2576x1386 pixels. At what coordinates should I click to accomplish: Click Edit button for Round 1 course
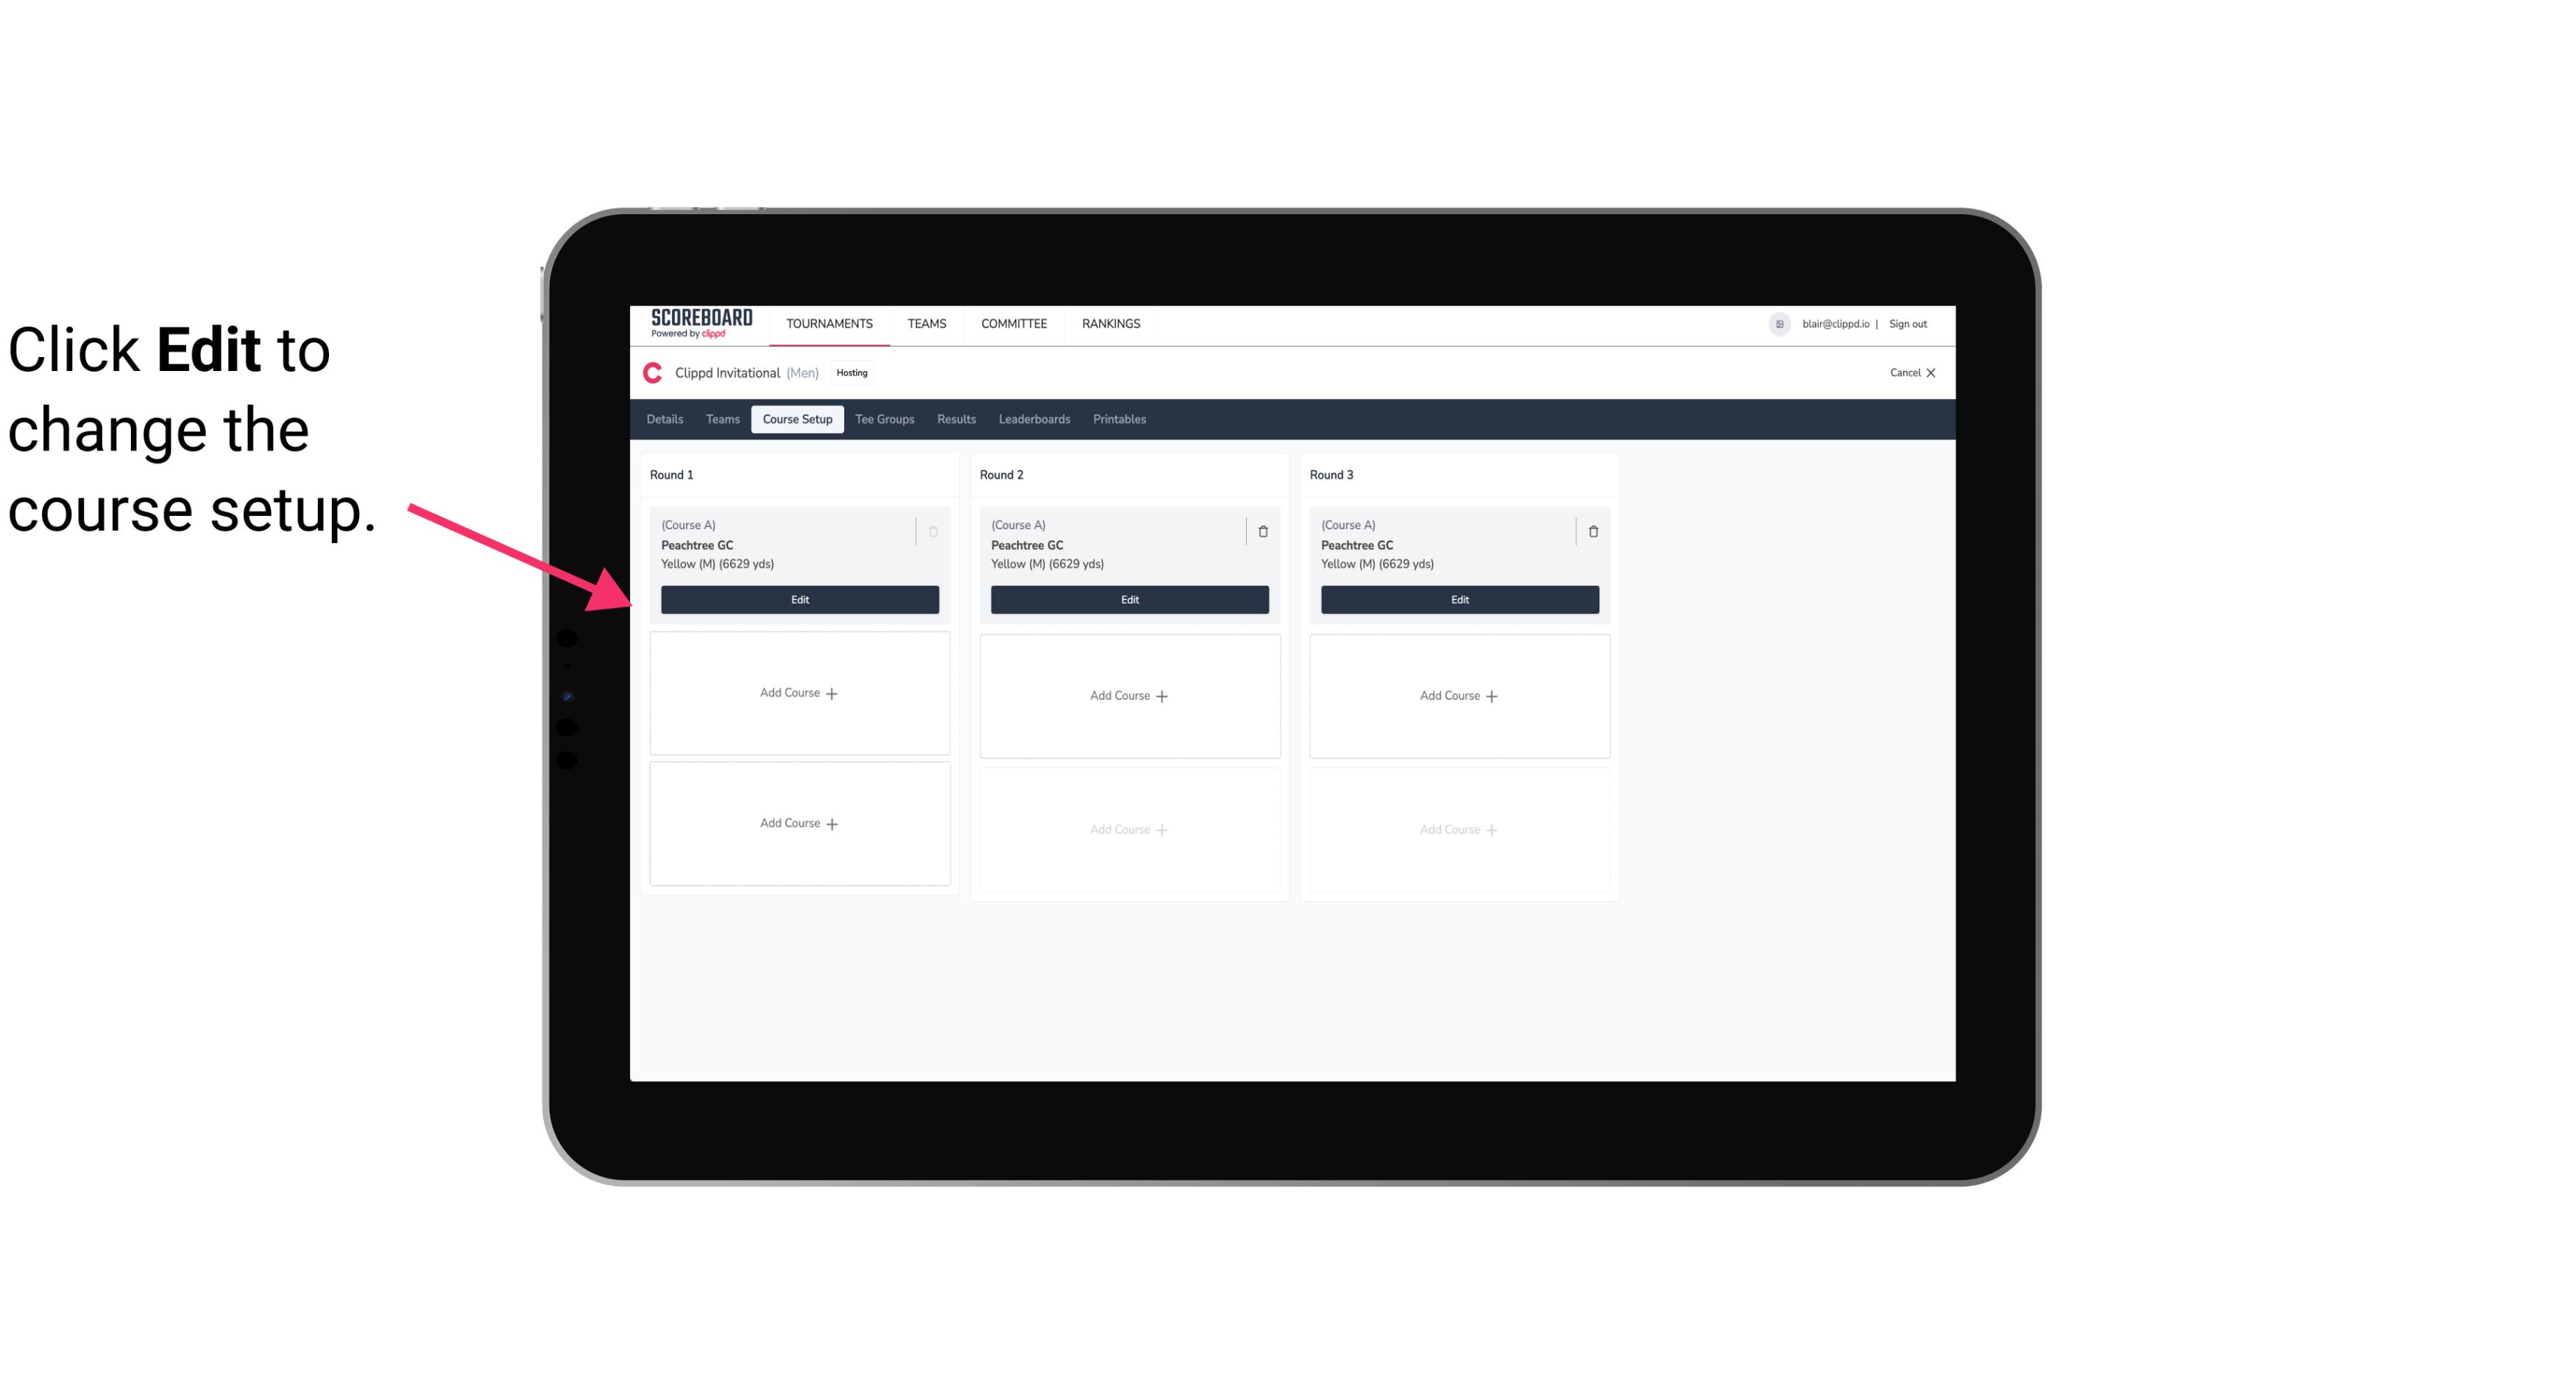pyautogui.click(x=799, y=598)
